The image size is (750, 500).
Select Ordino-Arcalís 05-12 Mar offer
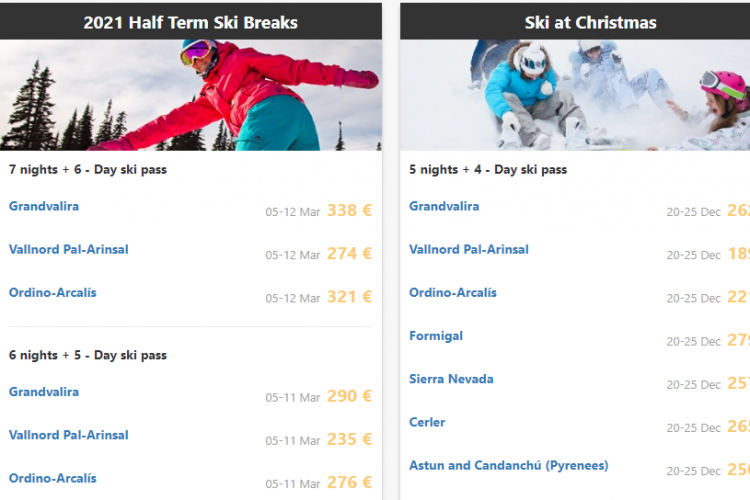[x=53, y=292]
